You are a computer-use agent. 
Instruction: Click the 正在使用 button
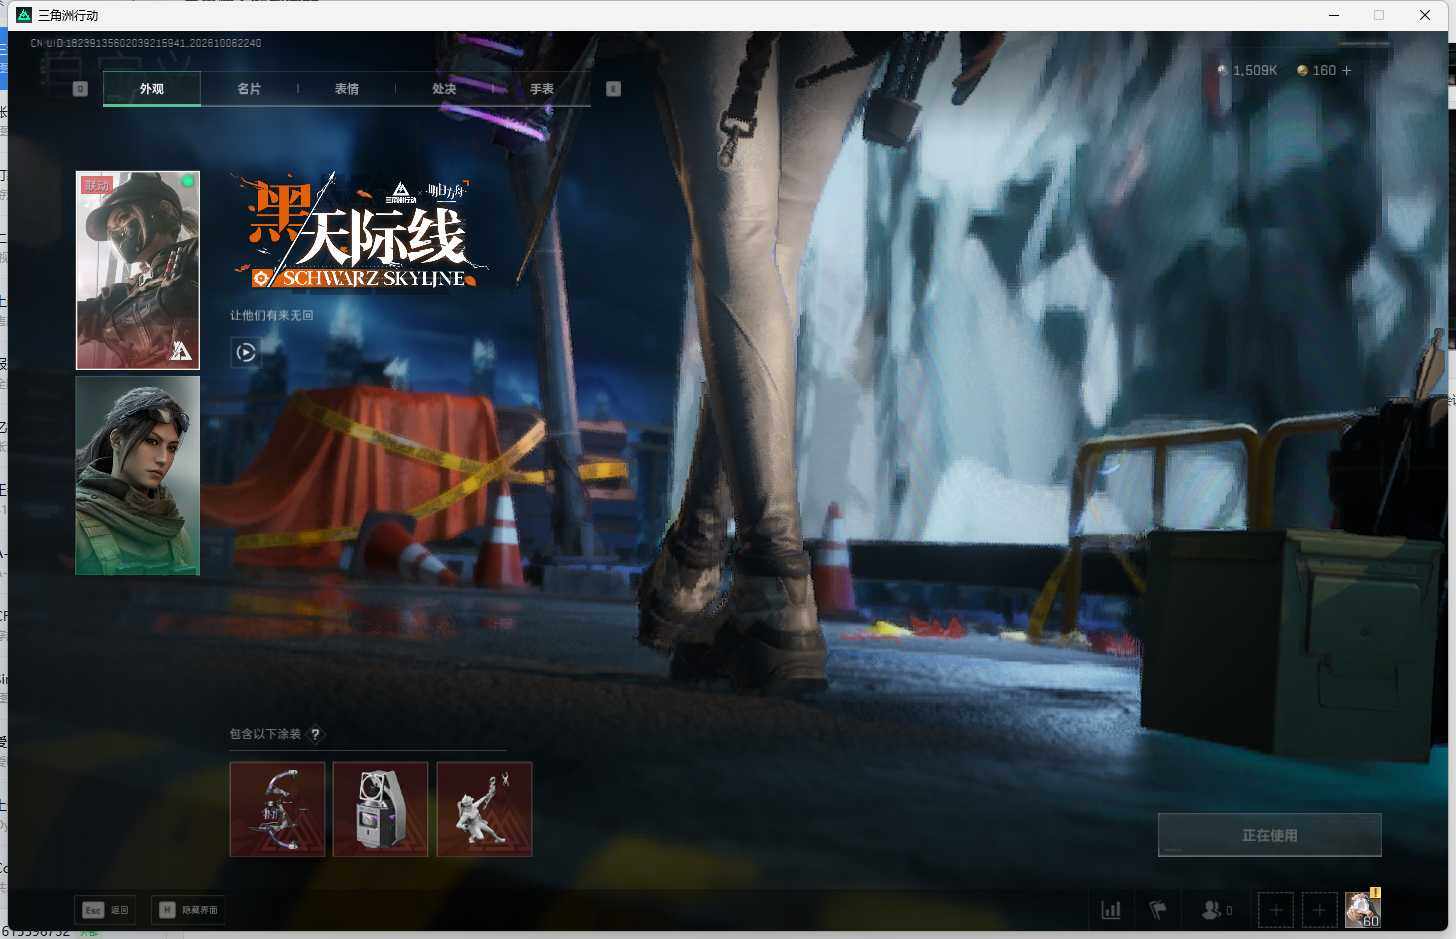click(x=1270, y=835)
